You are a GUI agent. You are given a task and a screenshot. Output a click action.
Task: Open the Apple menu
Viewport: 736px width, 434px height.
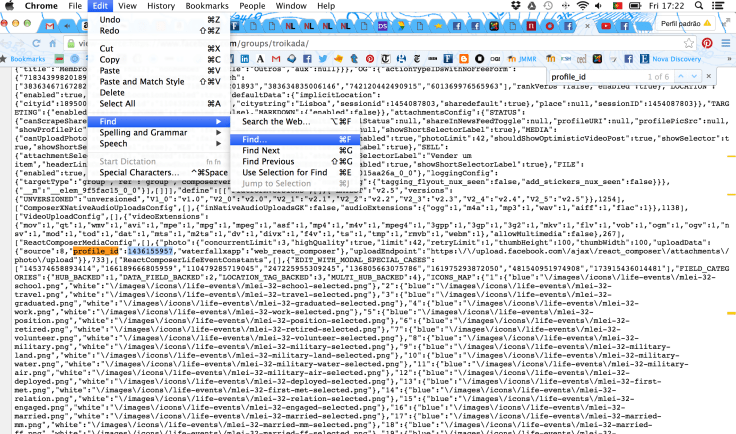click(9, 6)
